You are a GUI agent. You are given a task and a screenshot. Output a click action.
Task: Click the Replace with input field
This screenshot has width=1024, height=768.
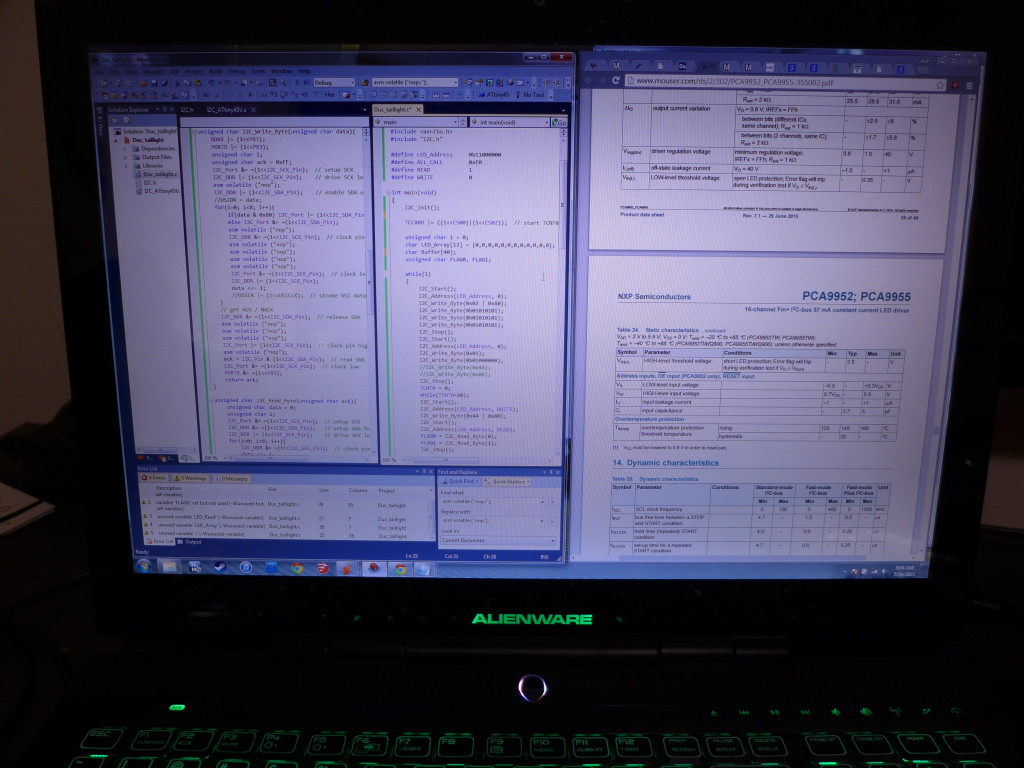tap(494, 521)
